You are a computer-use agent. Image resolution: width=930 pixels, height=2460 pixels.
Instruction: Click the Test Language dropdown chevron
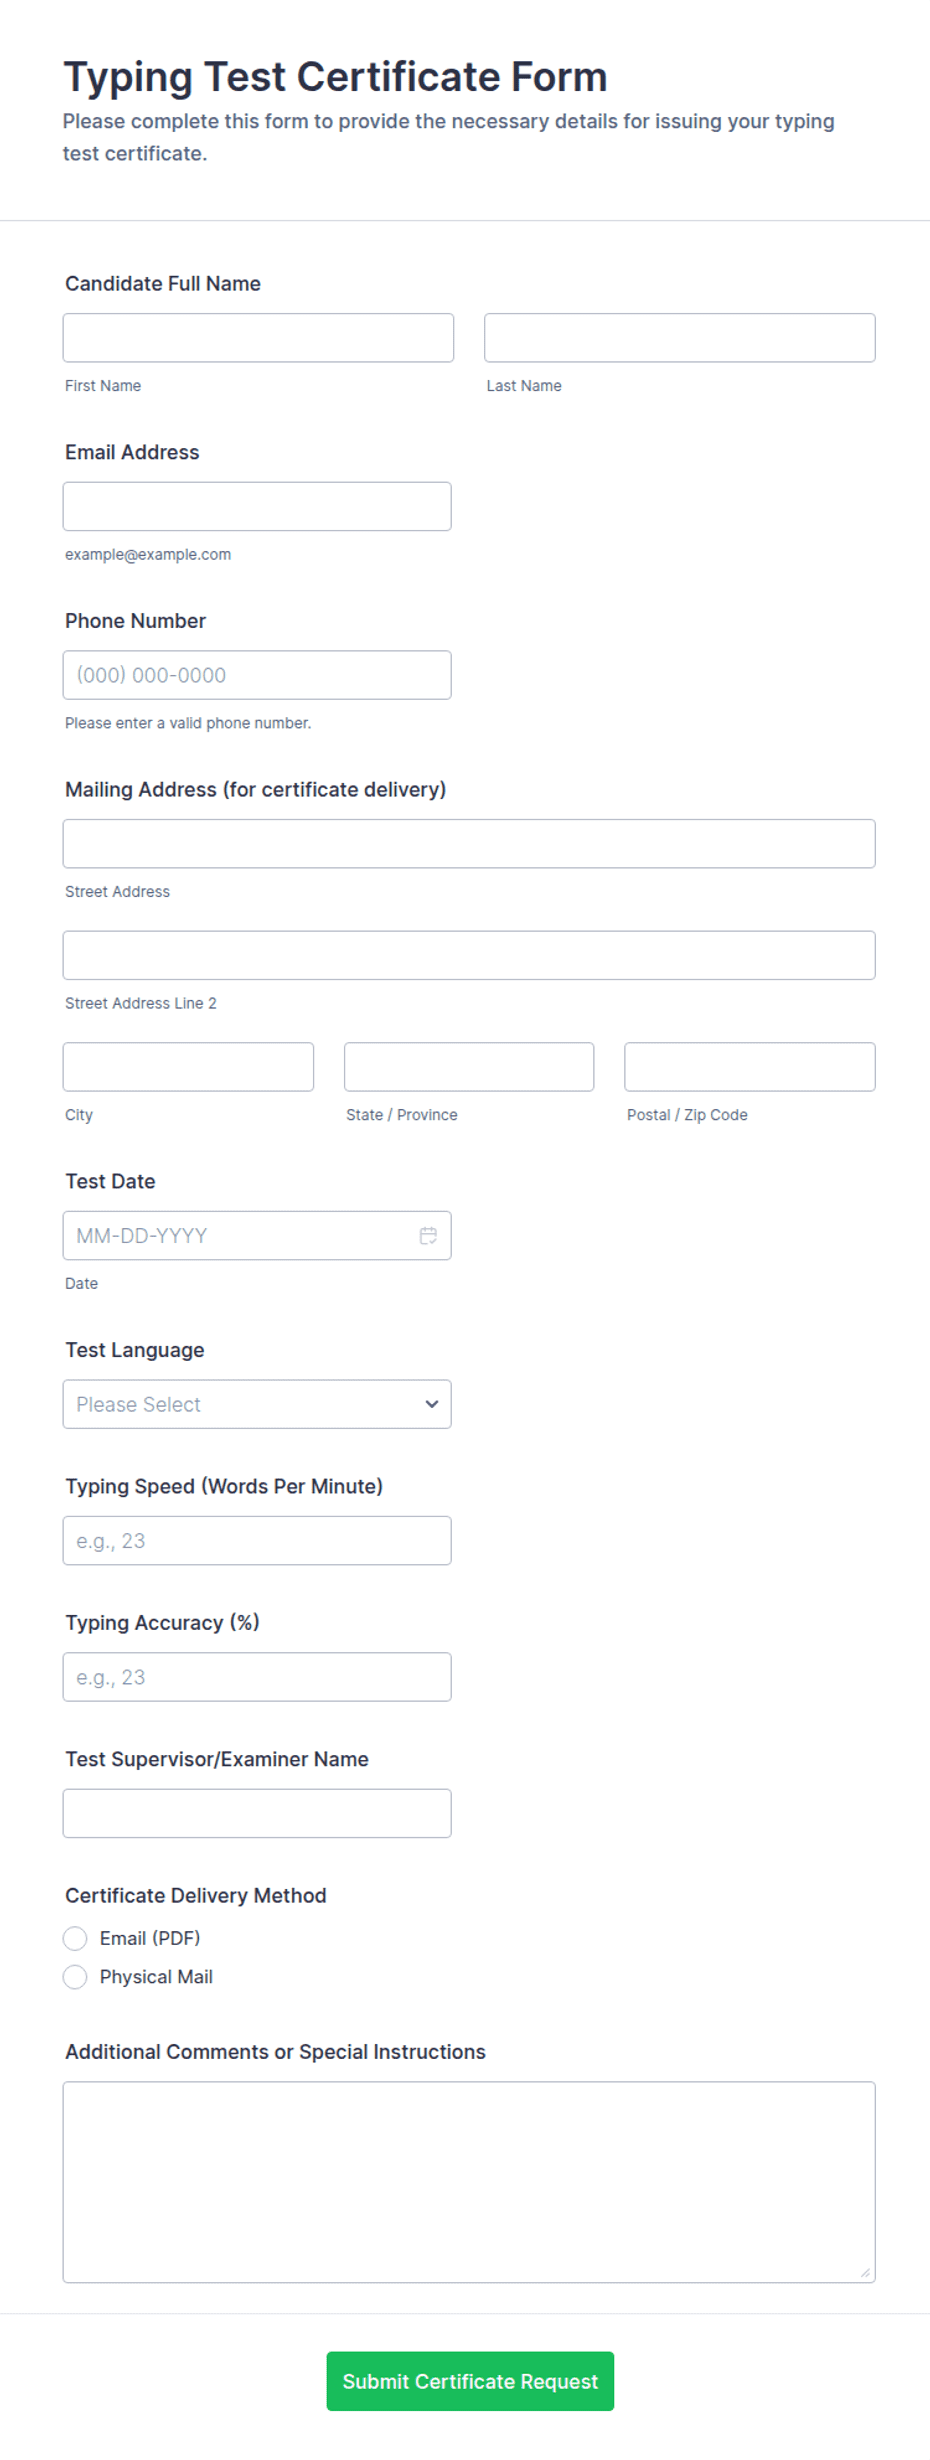coord(431,1404)
